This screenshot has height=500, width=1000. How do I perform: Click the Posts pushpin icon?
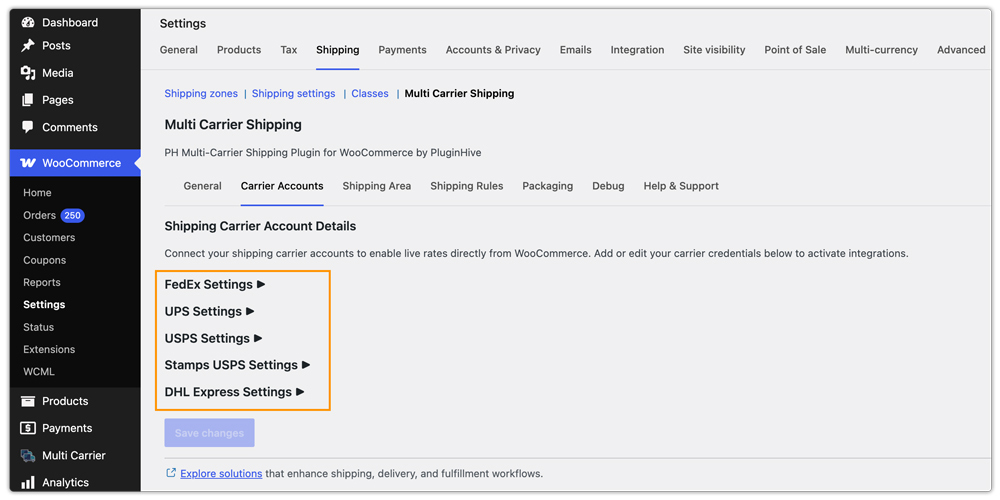[x=27, y=45]
